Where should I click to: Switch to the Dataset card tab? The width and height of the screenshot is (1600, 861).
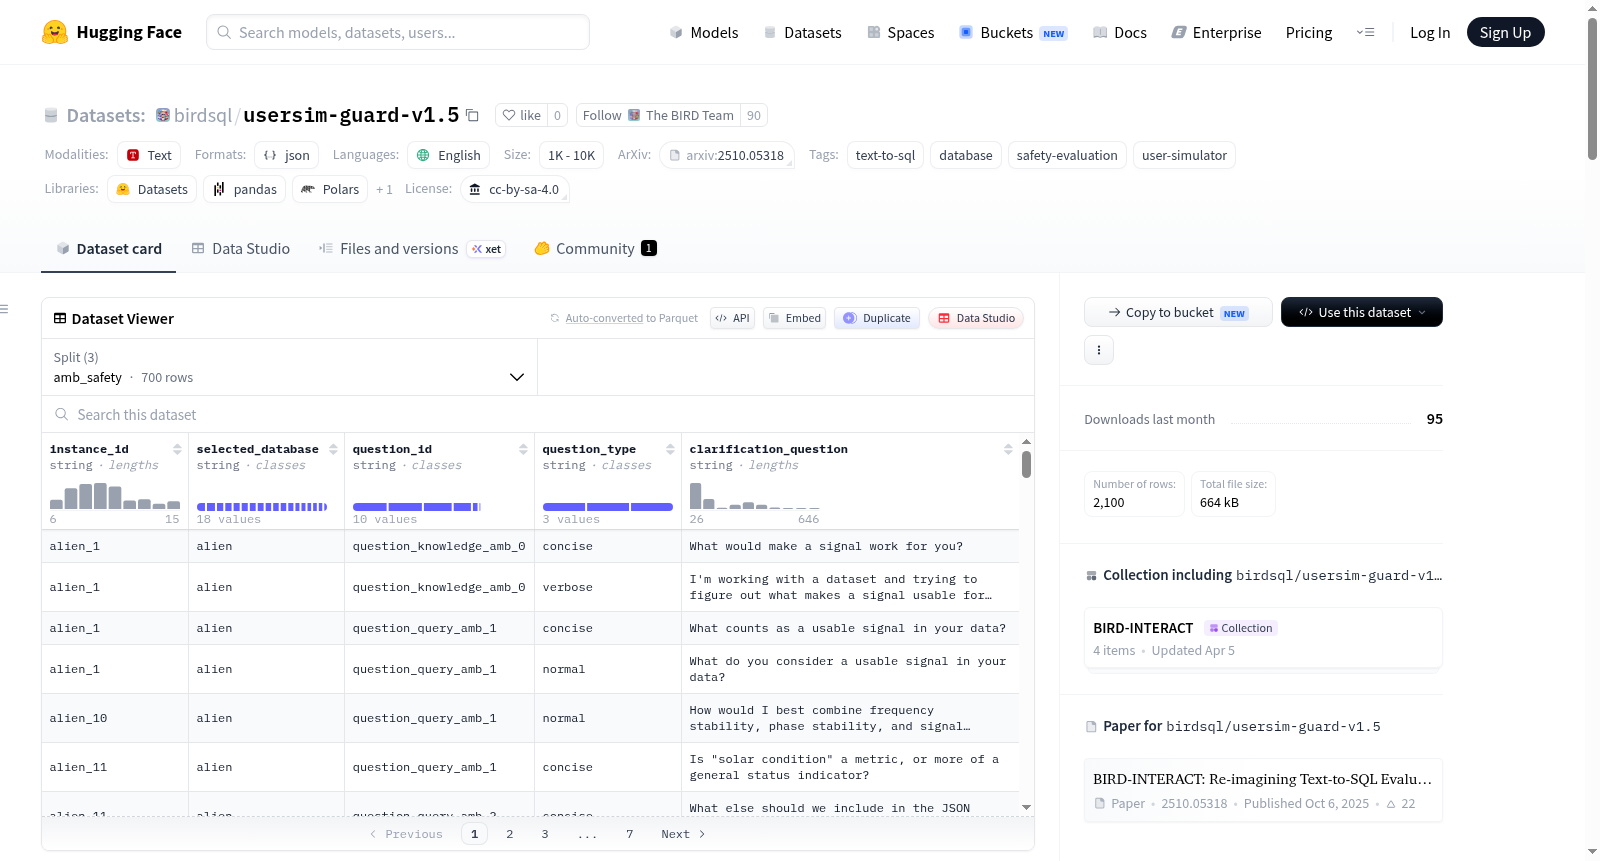(x=109, y=249)
